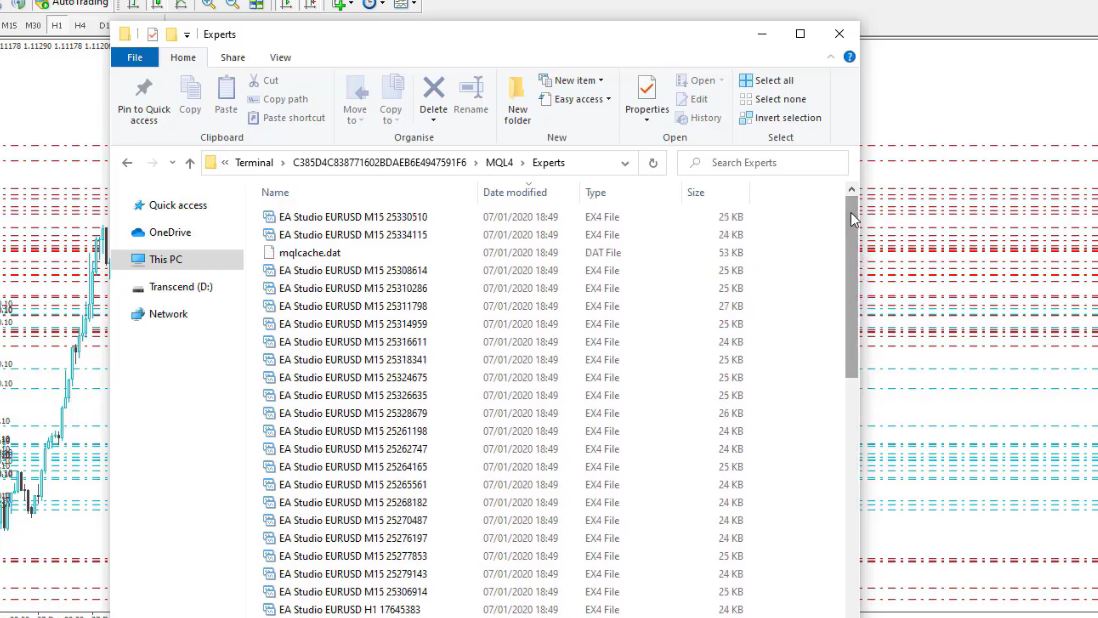Open the File menu tab
1098x618 pixels.
[134, 58]
